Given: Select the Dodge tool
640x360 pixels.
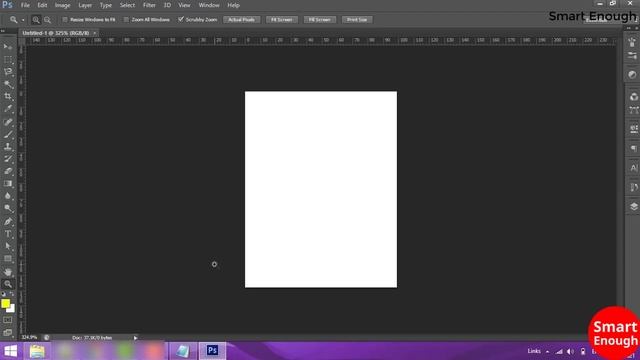Looking at the screenshot, I should coord(8,209).
